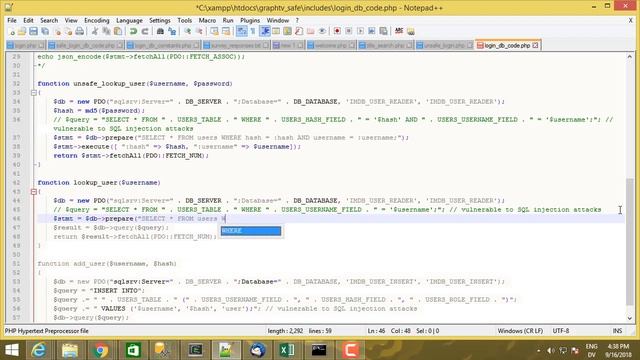This screenshot has height=360, width=640.
Task: Click the 4:38 PM taskbar clock
Action: coord(618,347)
